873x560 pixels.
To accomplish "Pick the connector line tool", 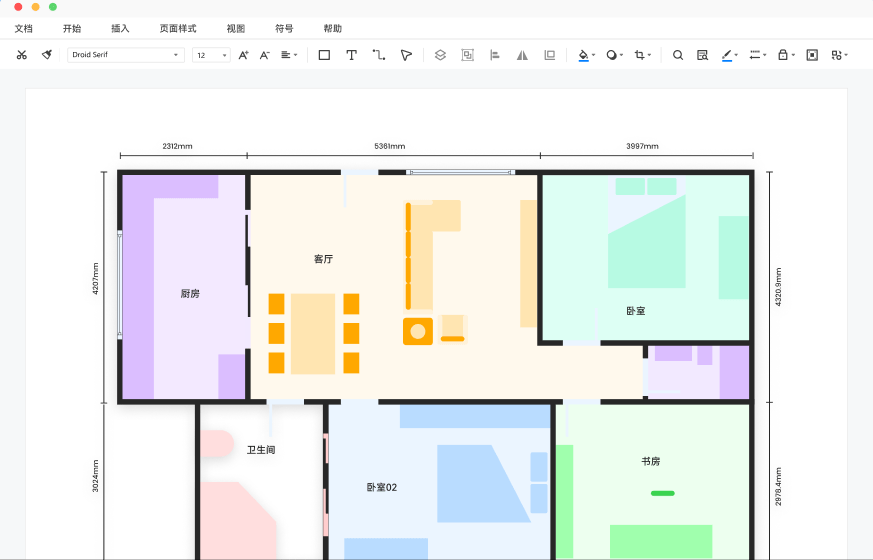I will pyautogui.click(x=379, y=55).
